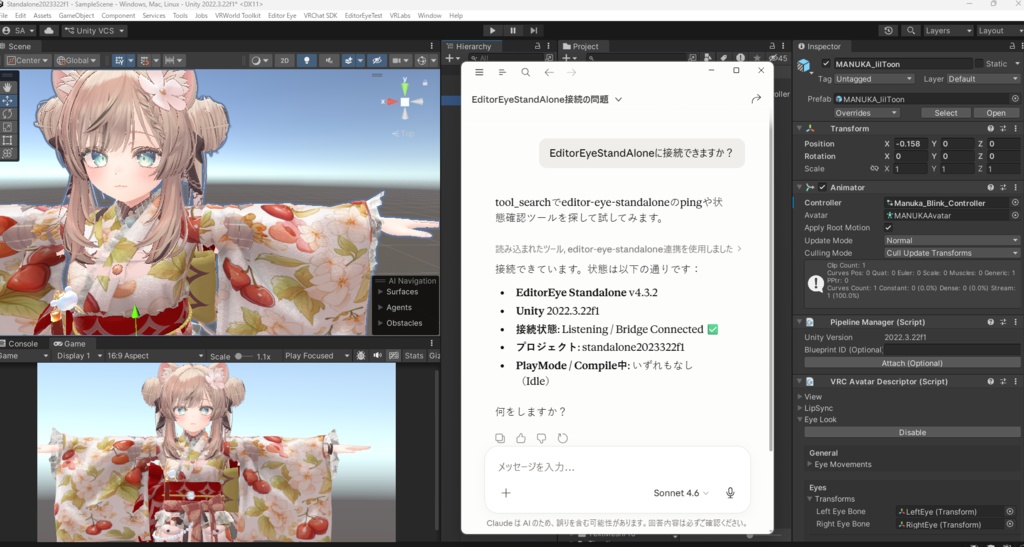Toggle the Static checkbox
Screen dimensions: 1024x547
pos(979,64)
